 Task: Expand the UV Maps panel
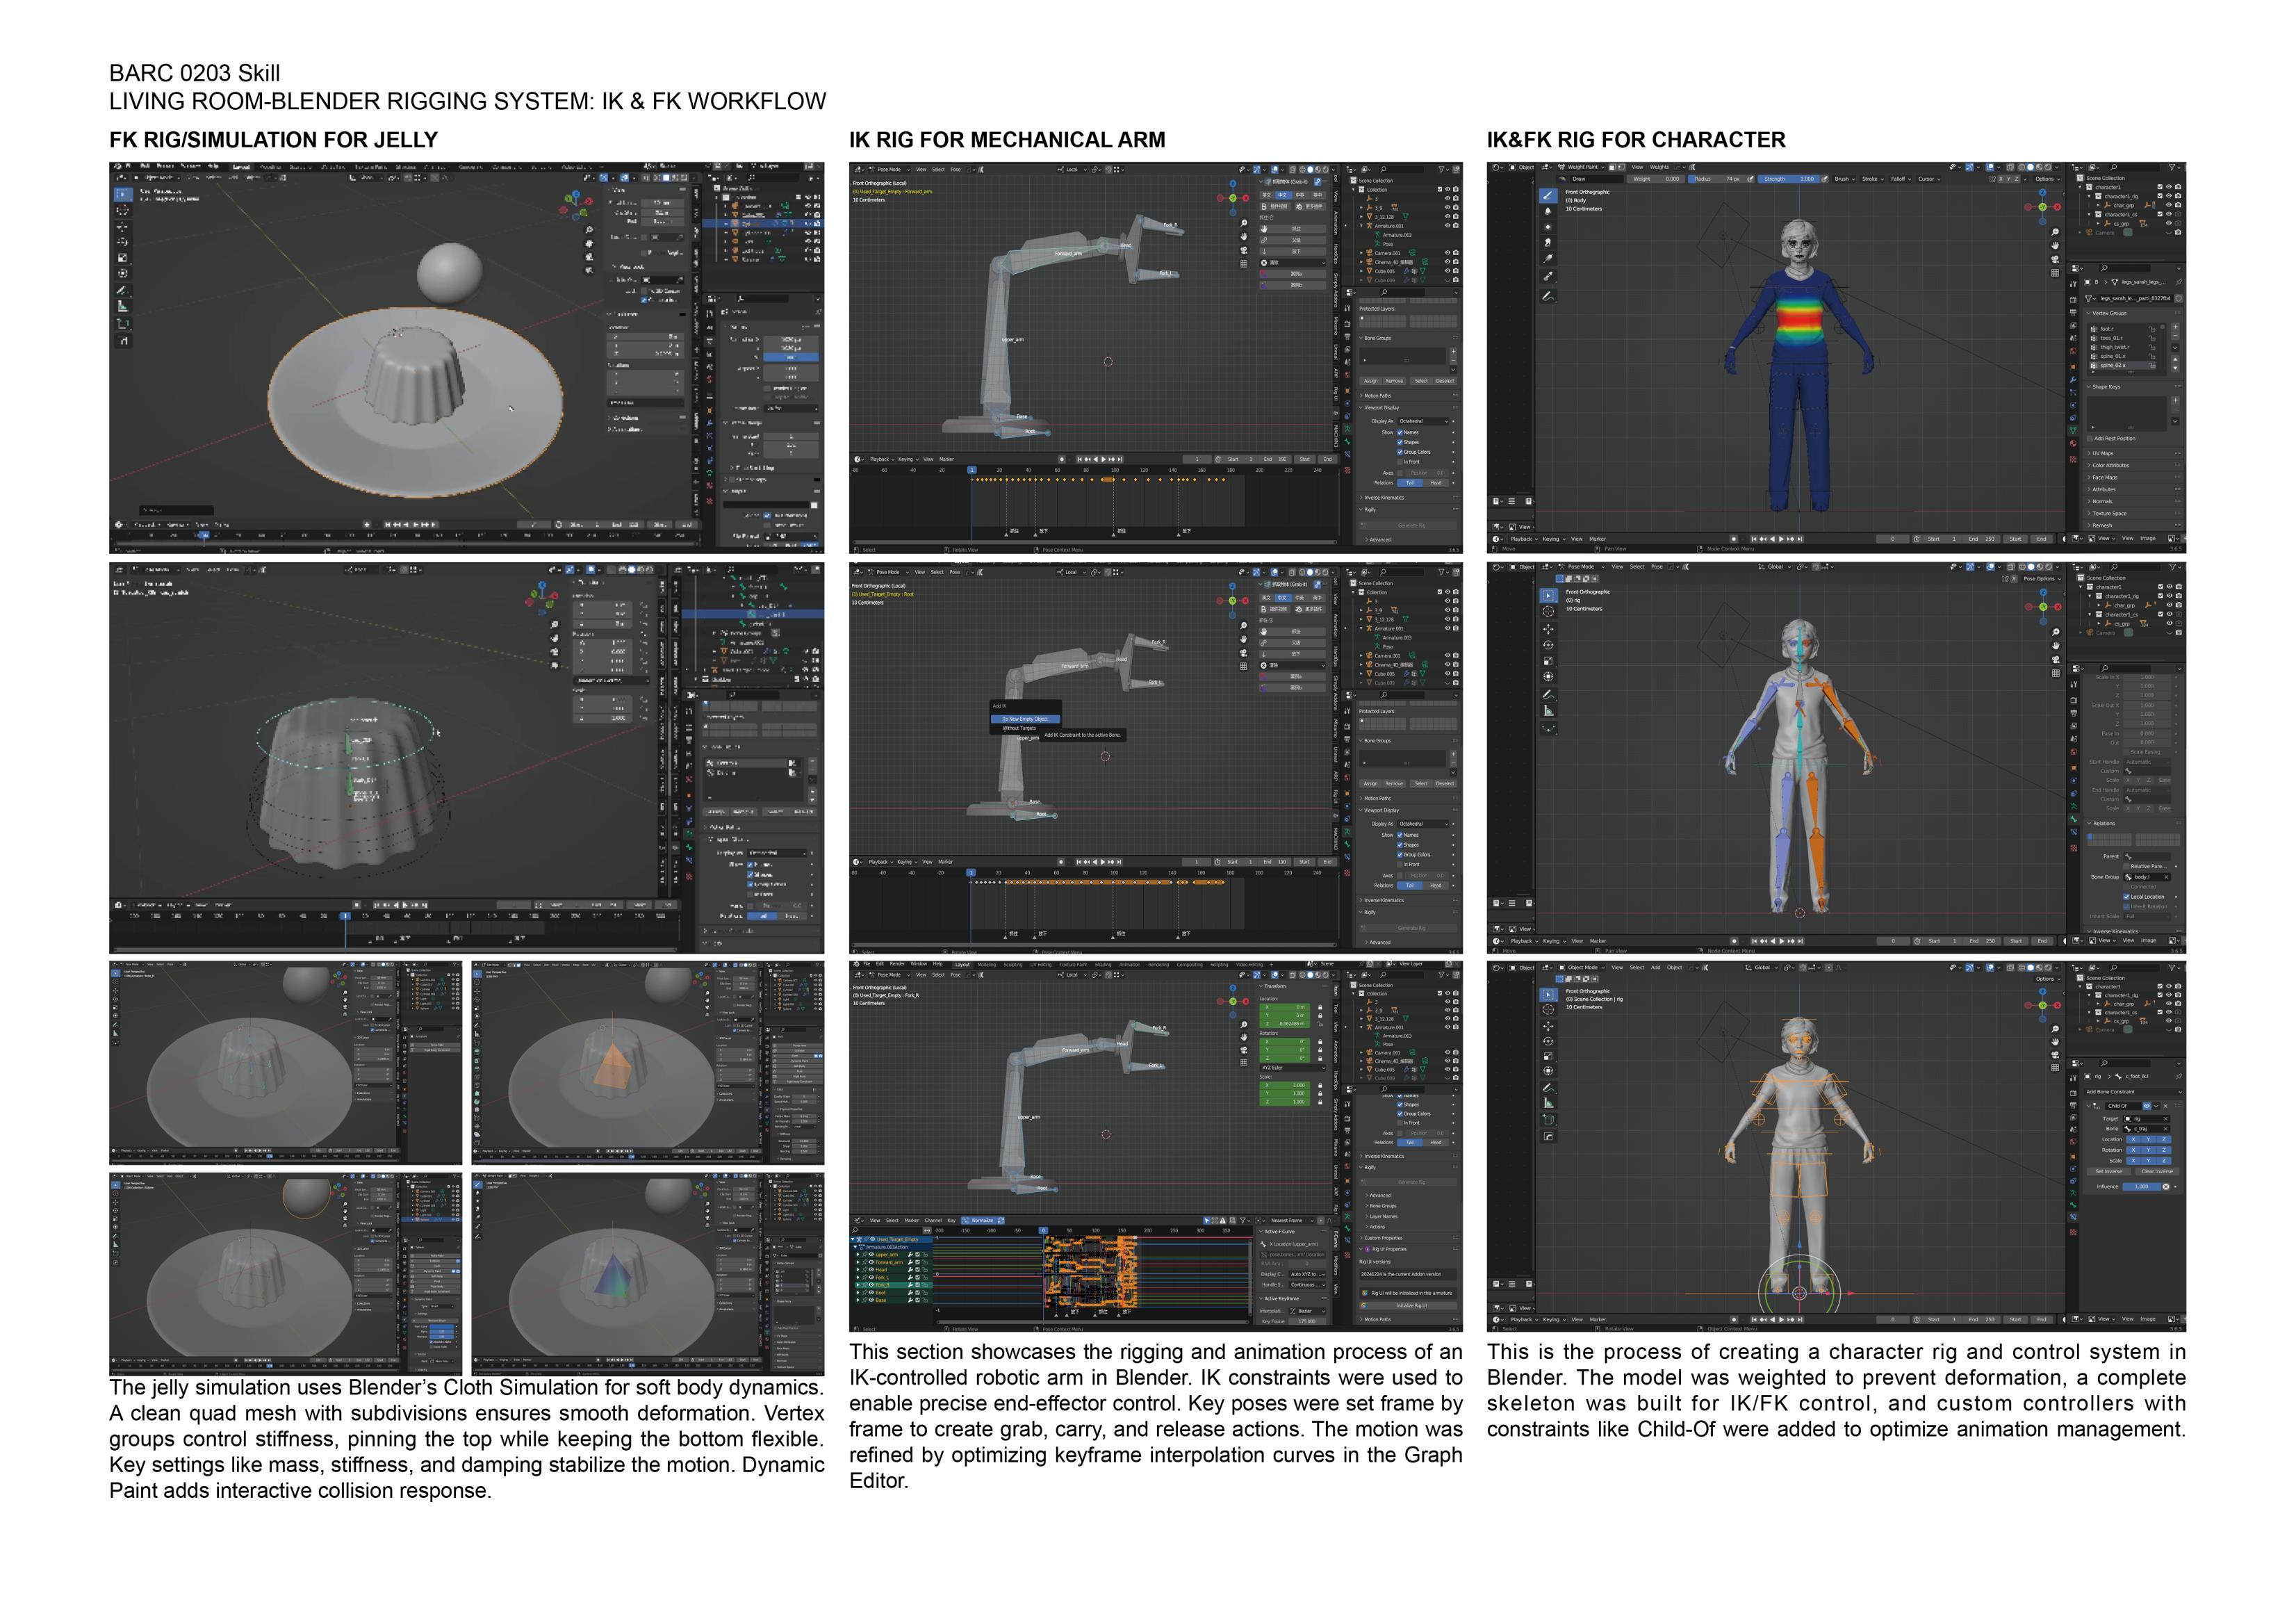(x=2102, y=453)
